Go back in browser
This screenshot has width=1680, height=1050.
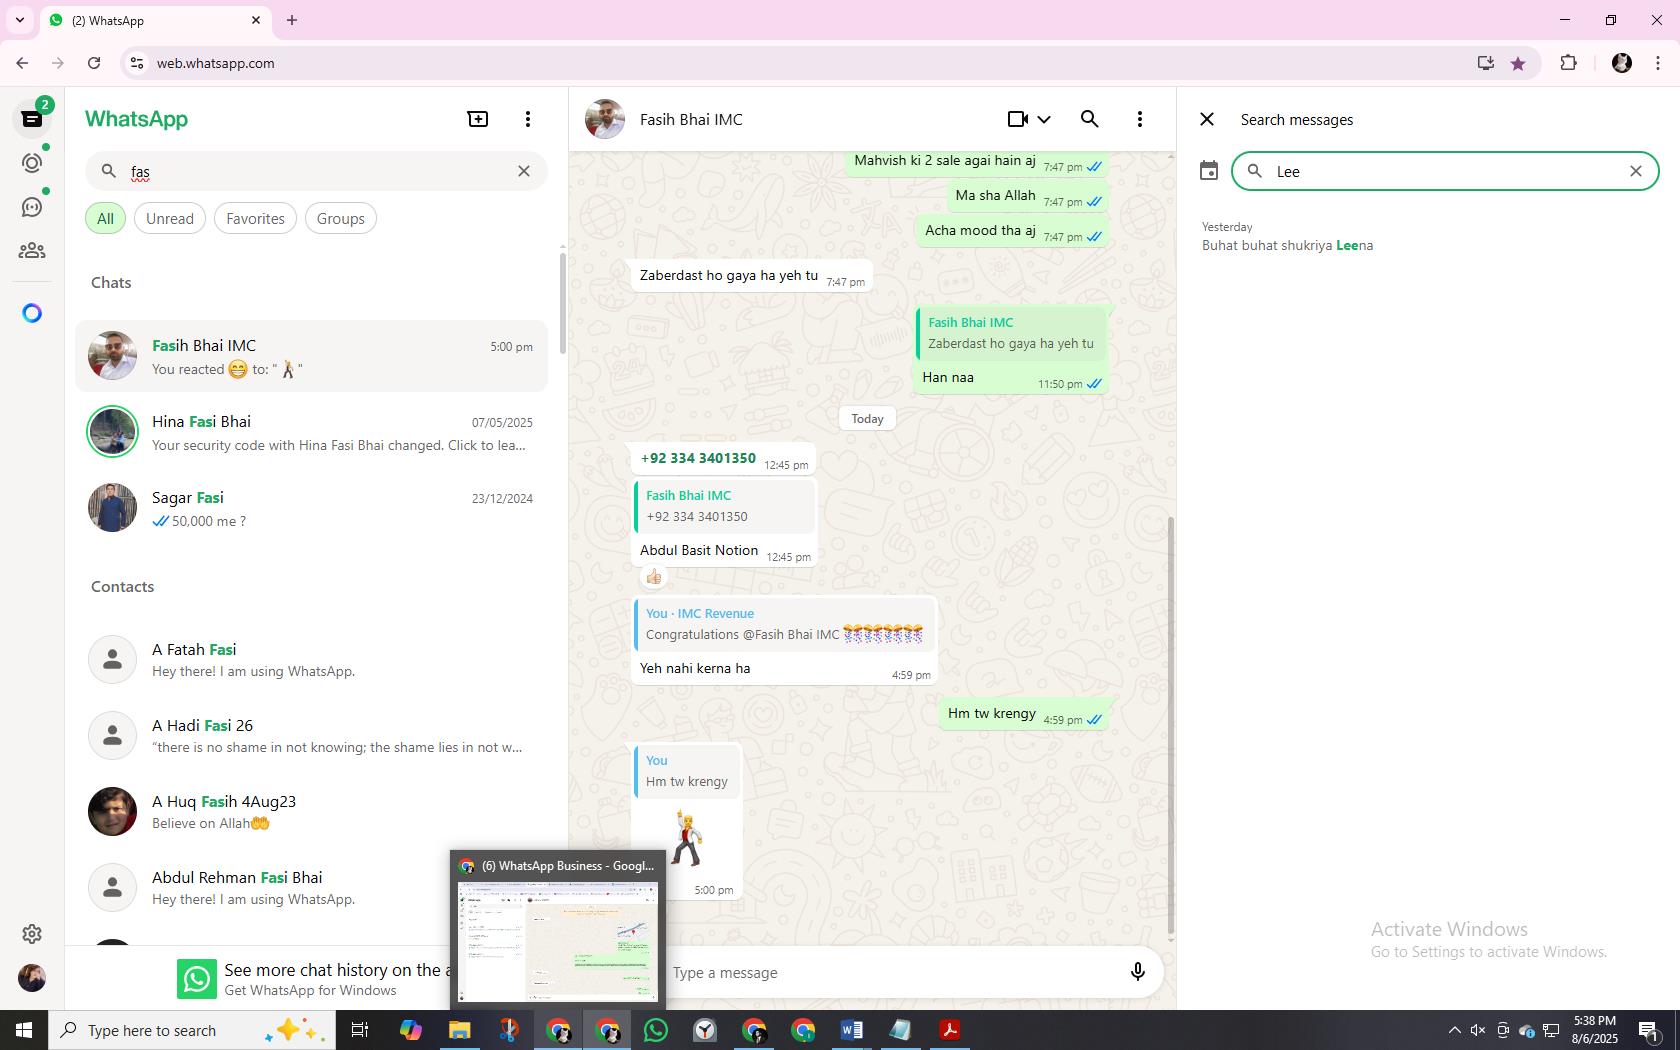(22, 63)
